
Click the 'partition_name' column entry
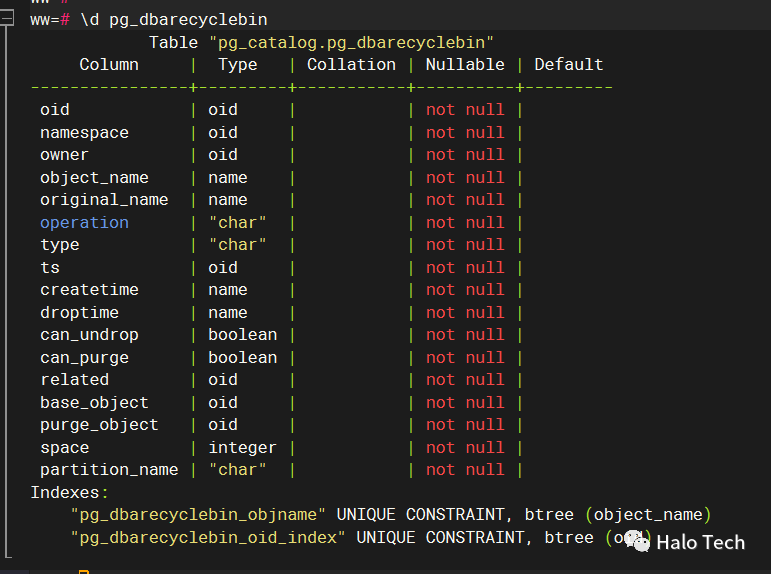[109, 470]
